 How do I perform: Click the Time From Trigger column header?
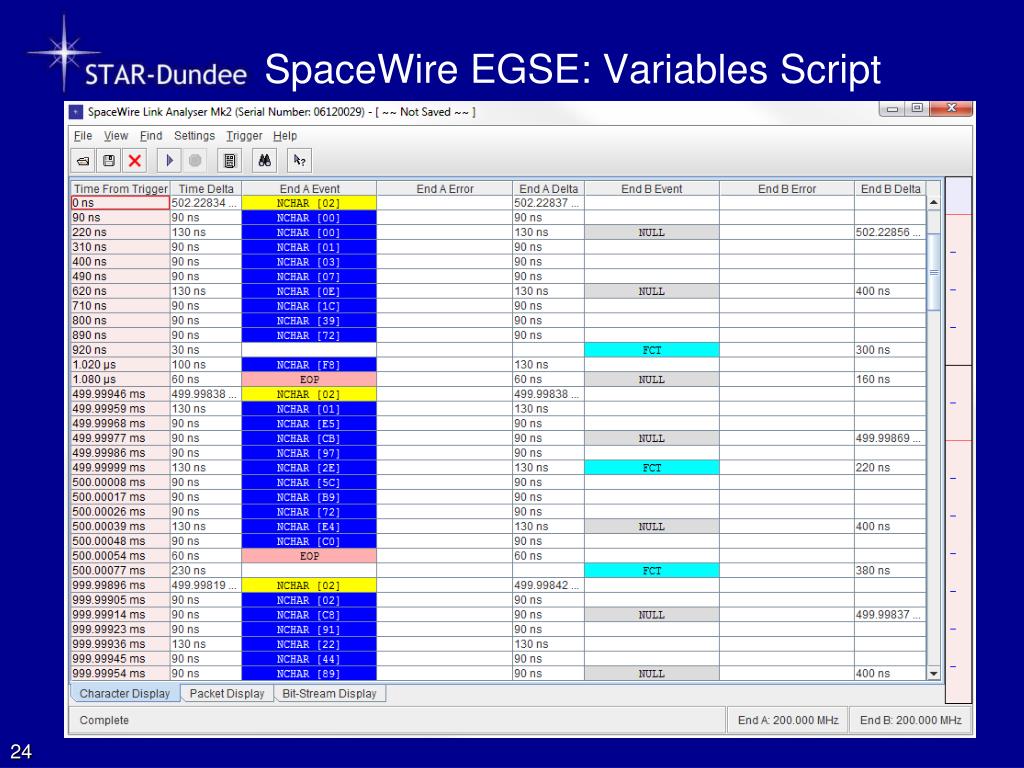click(x=120, y=189)
